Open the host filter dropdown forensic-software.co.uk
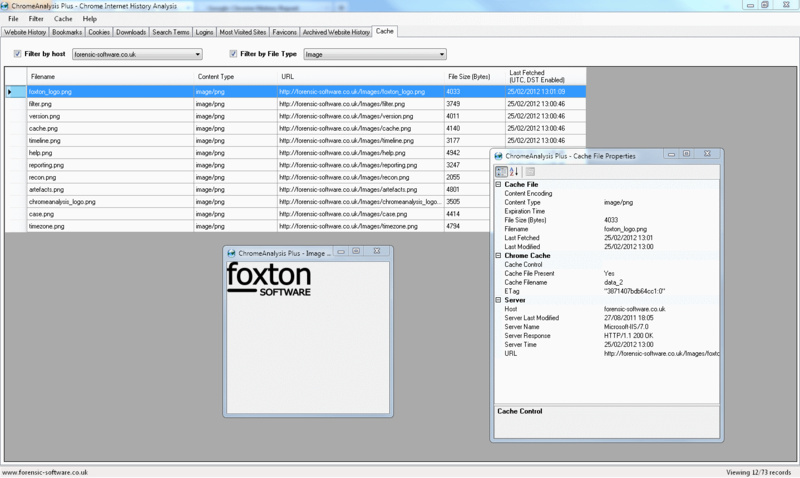Viewport: 800px width, 478px height. pos(137,54)
